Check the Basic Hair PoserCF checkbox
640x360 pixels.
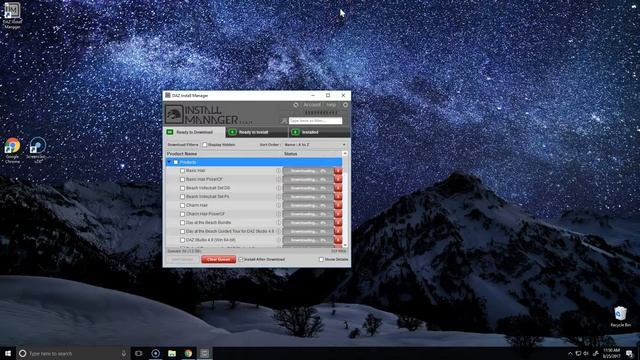click(182, 179)
